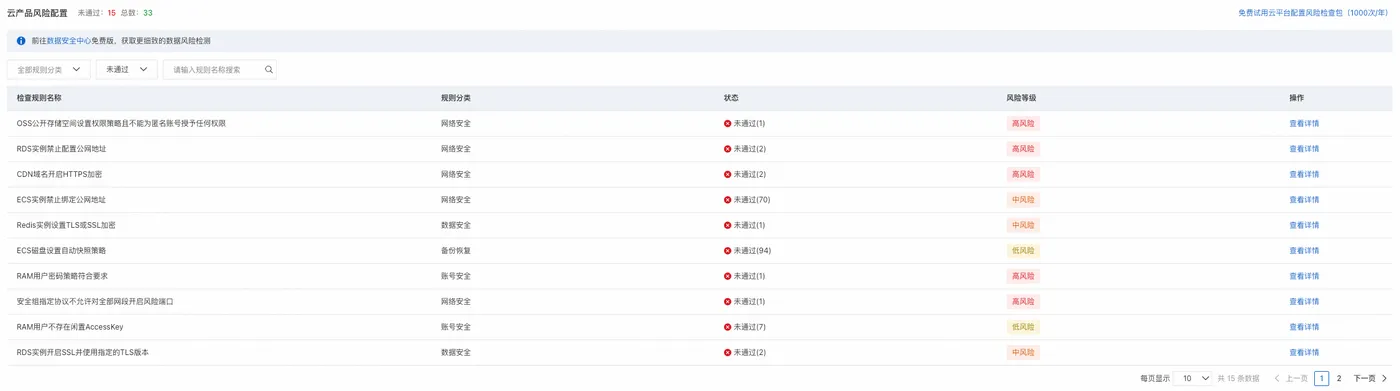The width and height of the screenshot is (1400, 391).
Task: Click the 中风险 tag on ECS实例禁止绑定公网地址 row
Action: click(x=1023, y=200)
